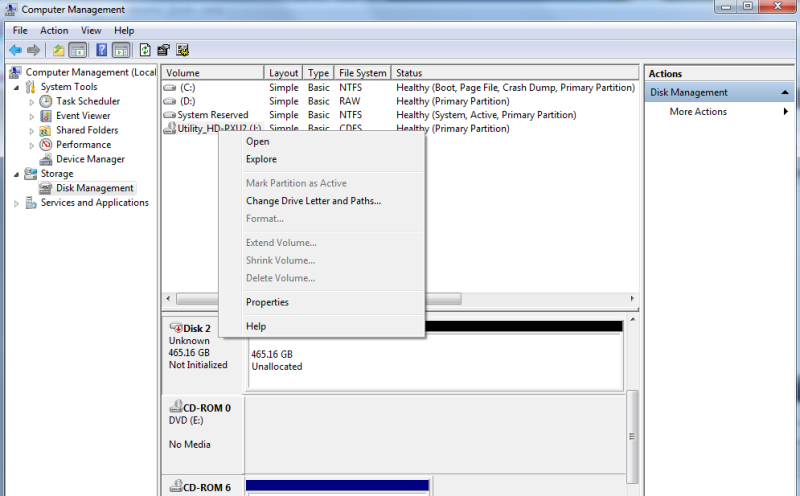Click the Back arrow toolbar icon
Image resolution: width=800 pixels, height=496 pixels.
click(x=15, y=50)
